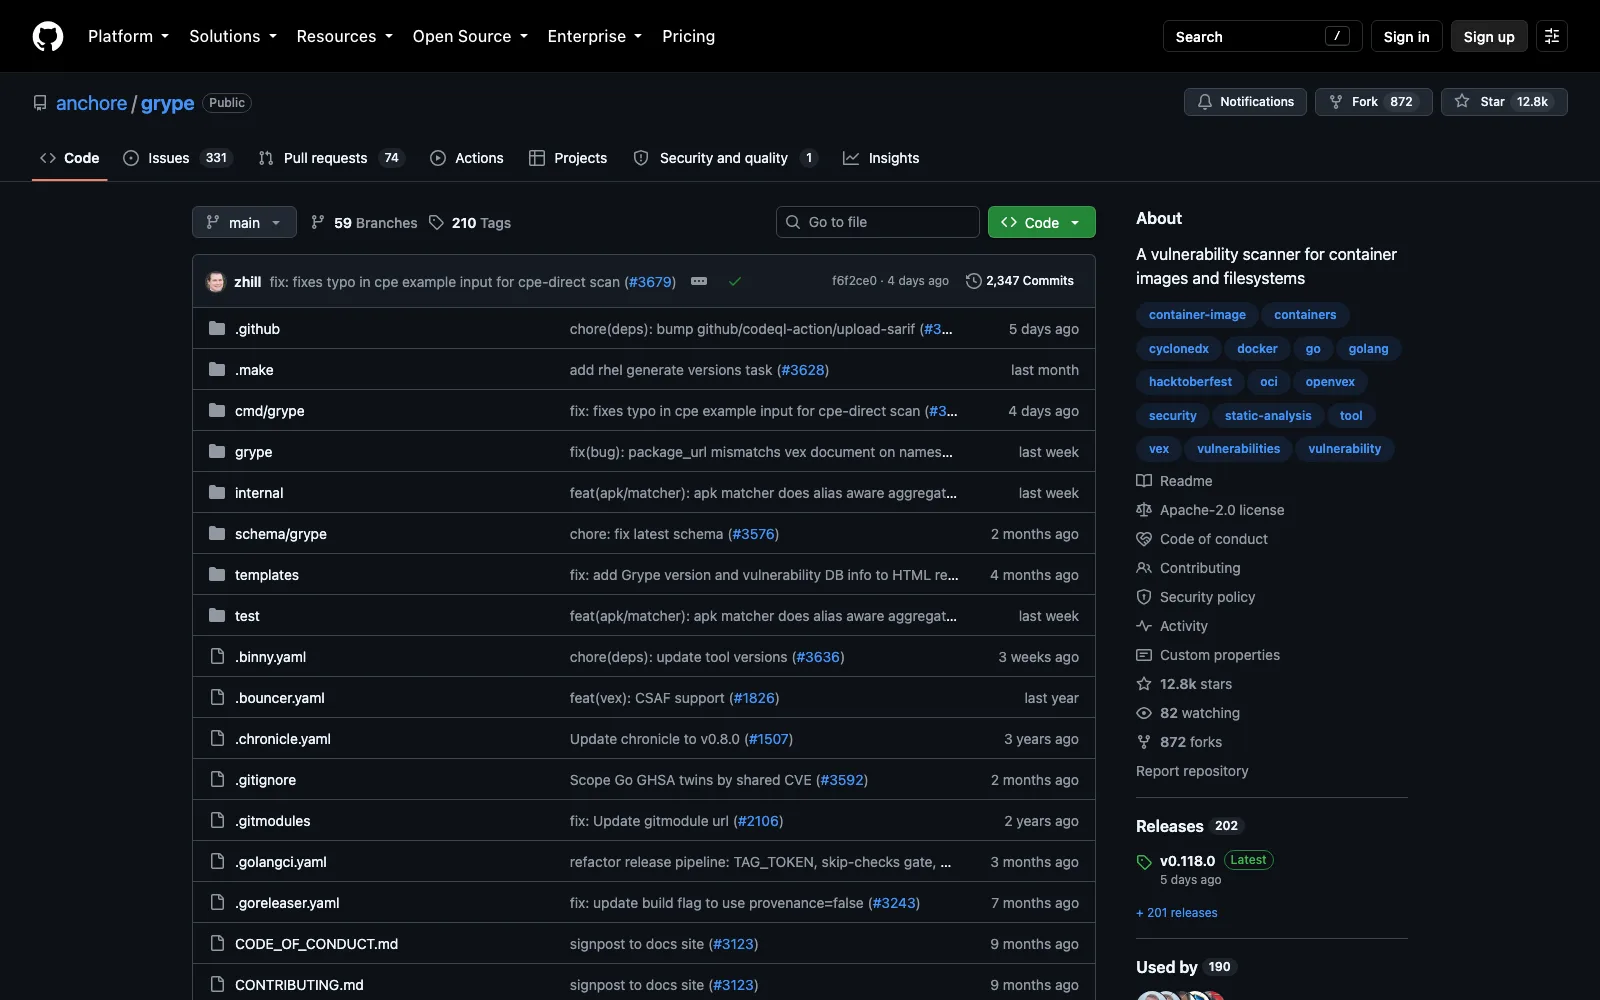Screen dimensions: 1600x1000
Task: Expand the green Code dropdown button
Action: pos(1041,222)
